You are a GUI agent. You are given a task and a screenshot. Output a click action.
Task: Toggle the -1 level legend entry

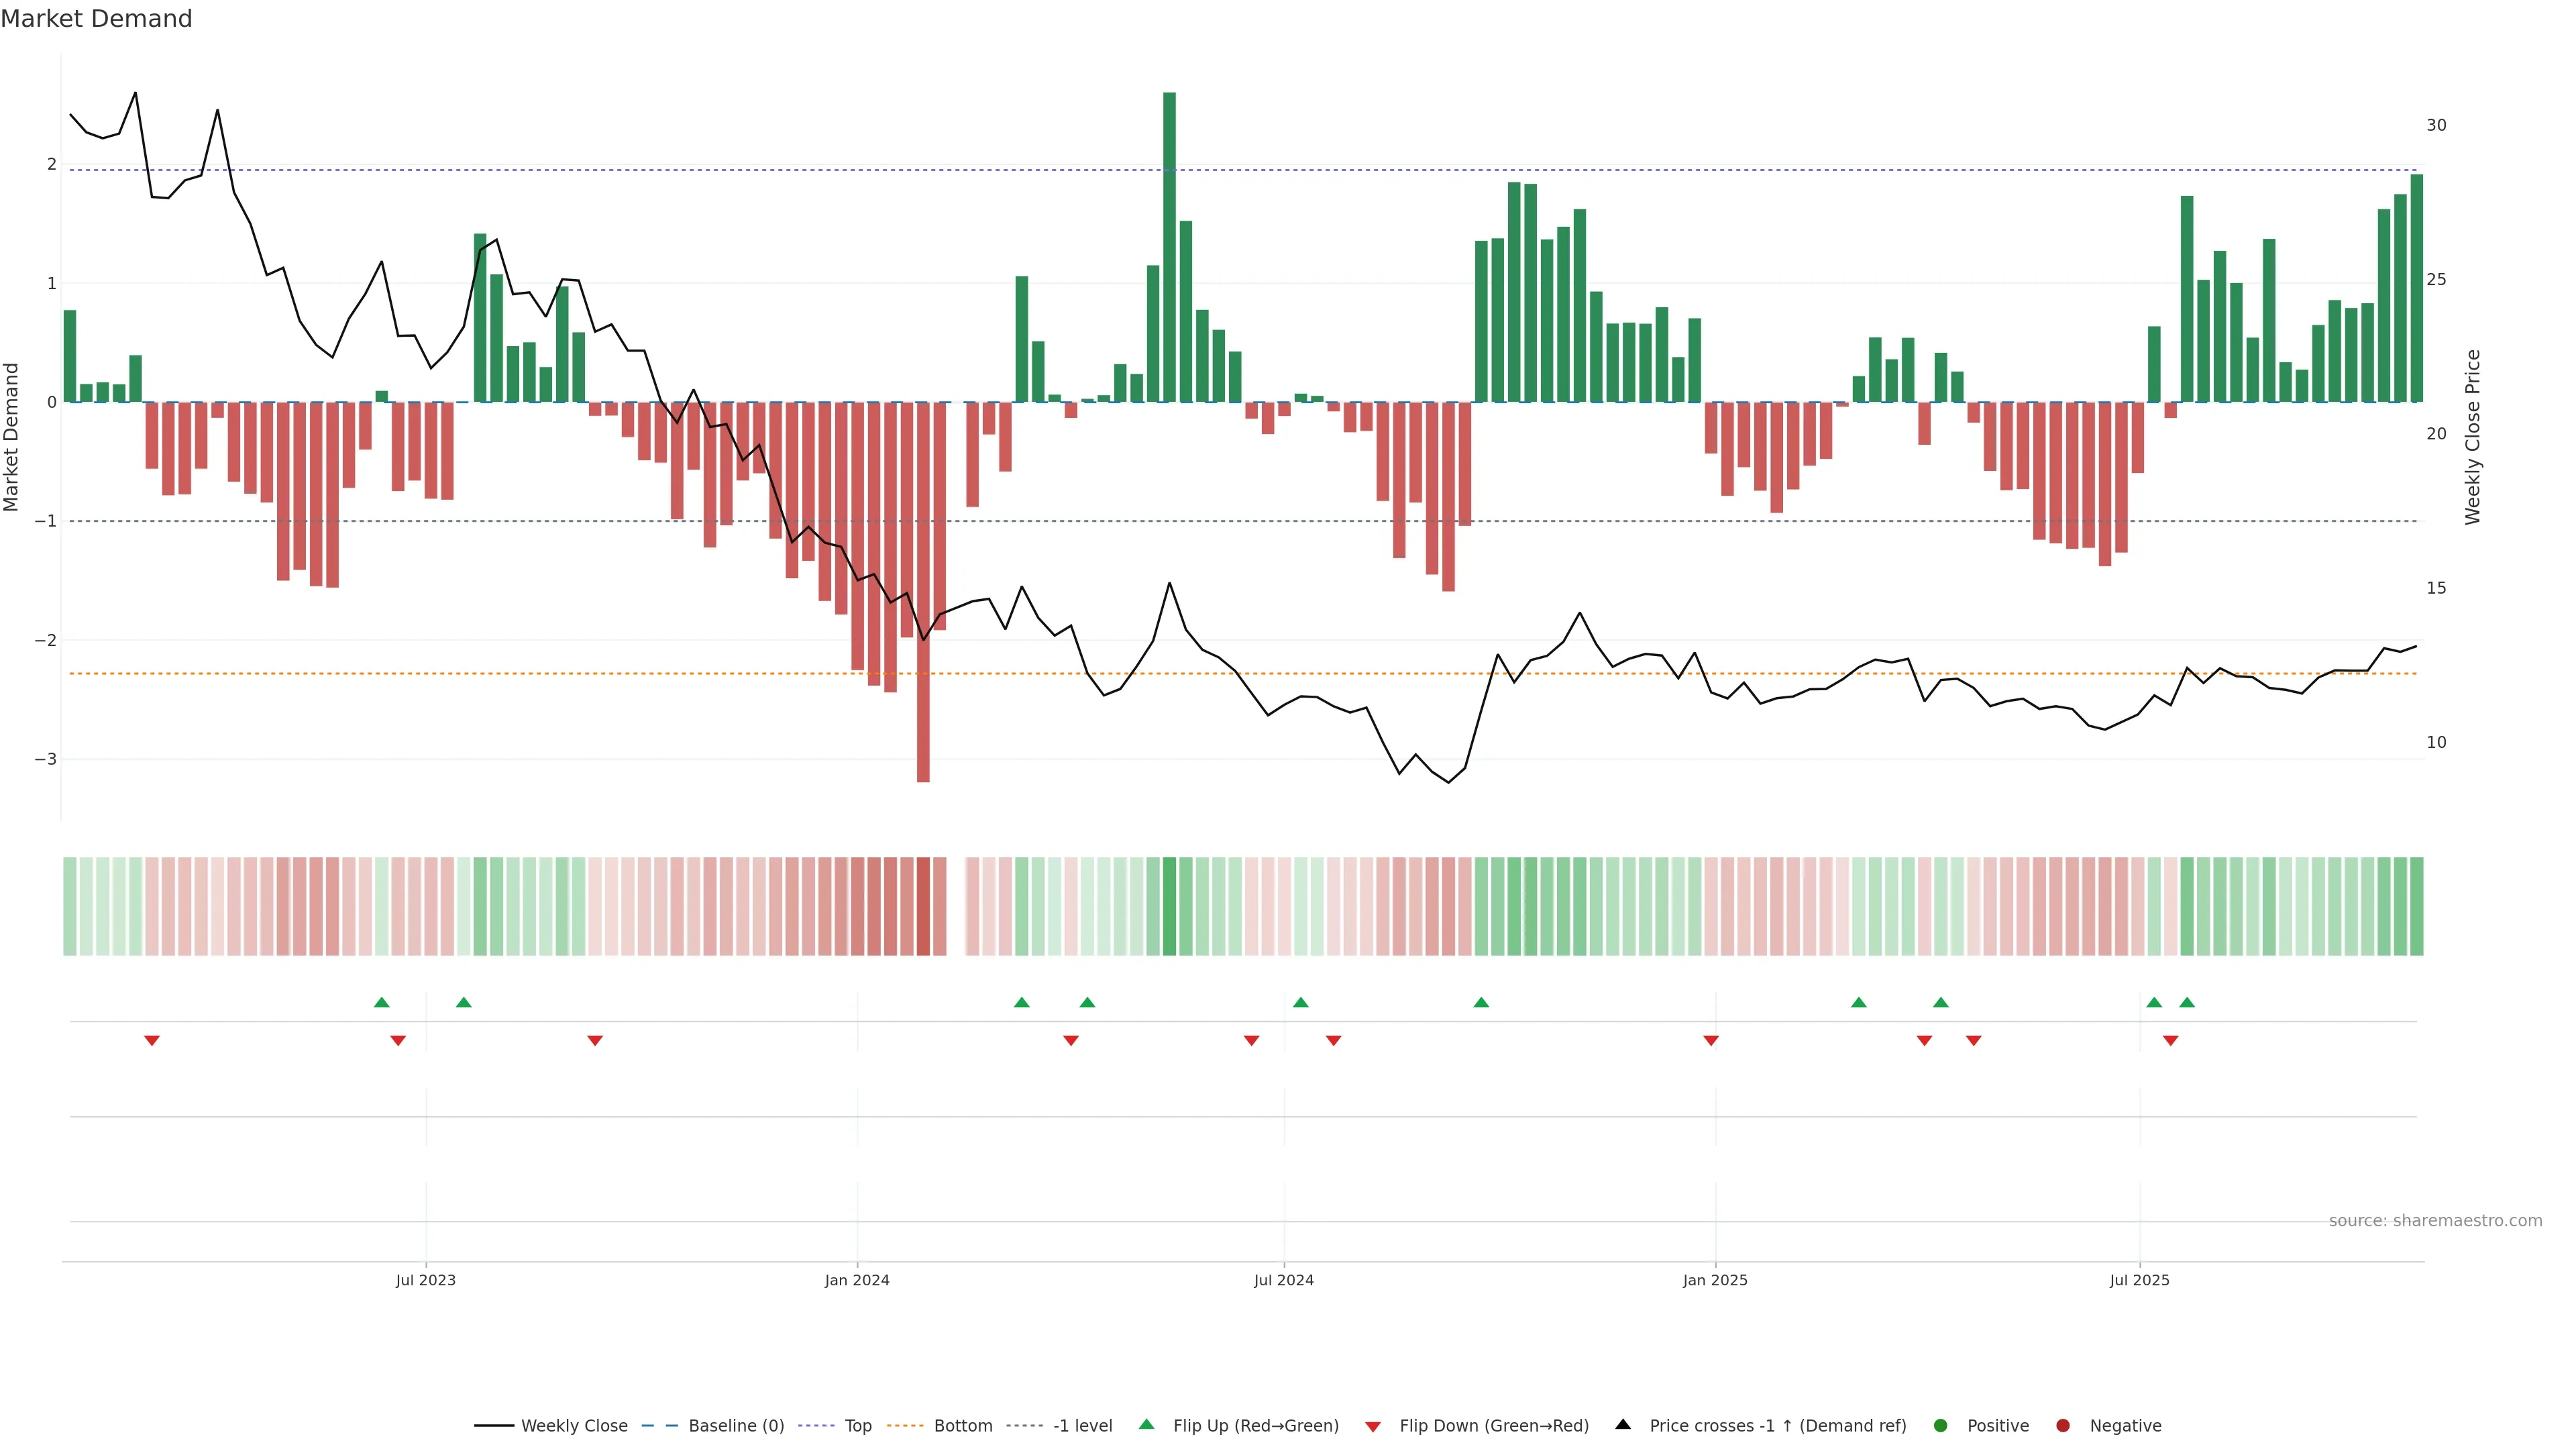tap(1082, 1425)
